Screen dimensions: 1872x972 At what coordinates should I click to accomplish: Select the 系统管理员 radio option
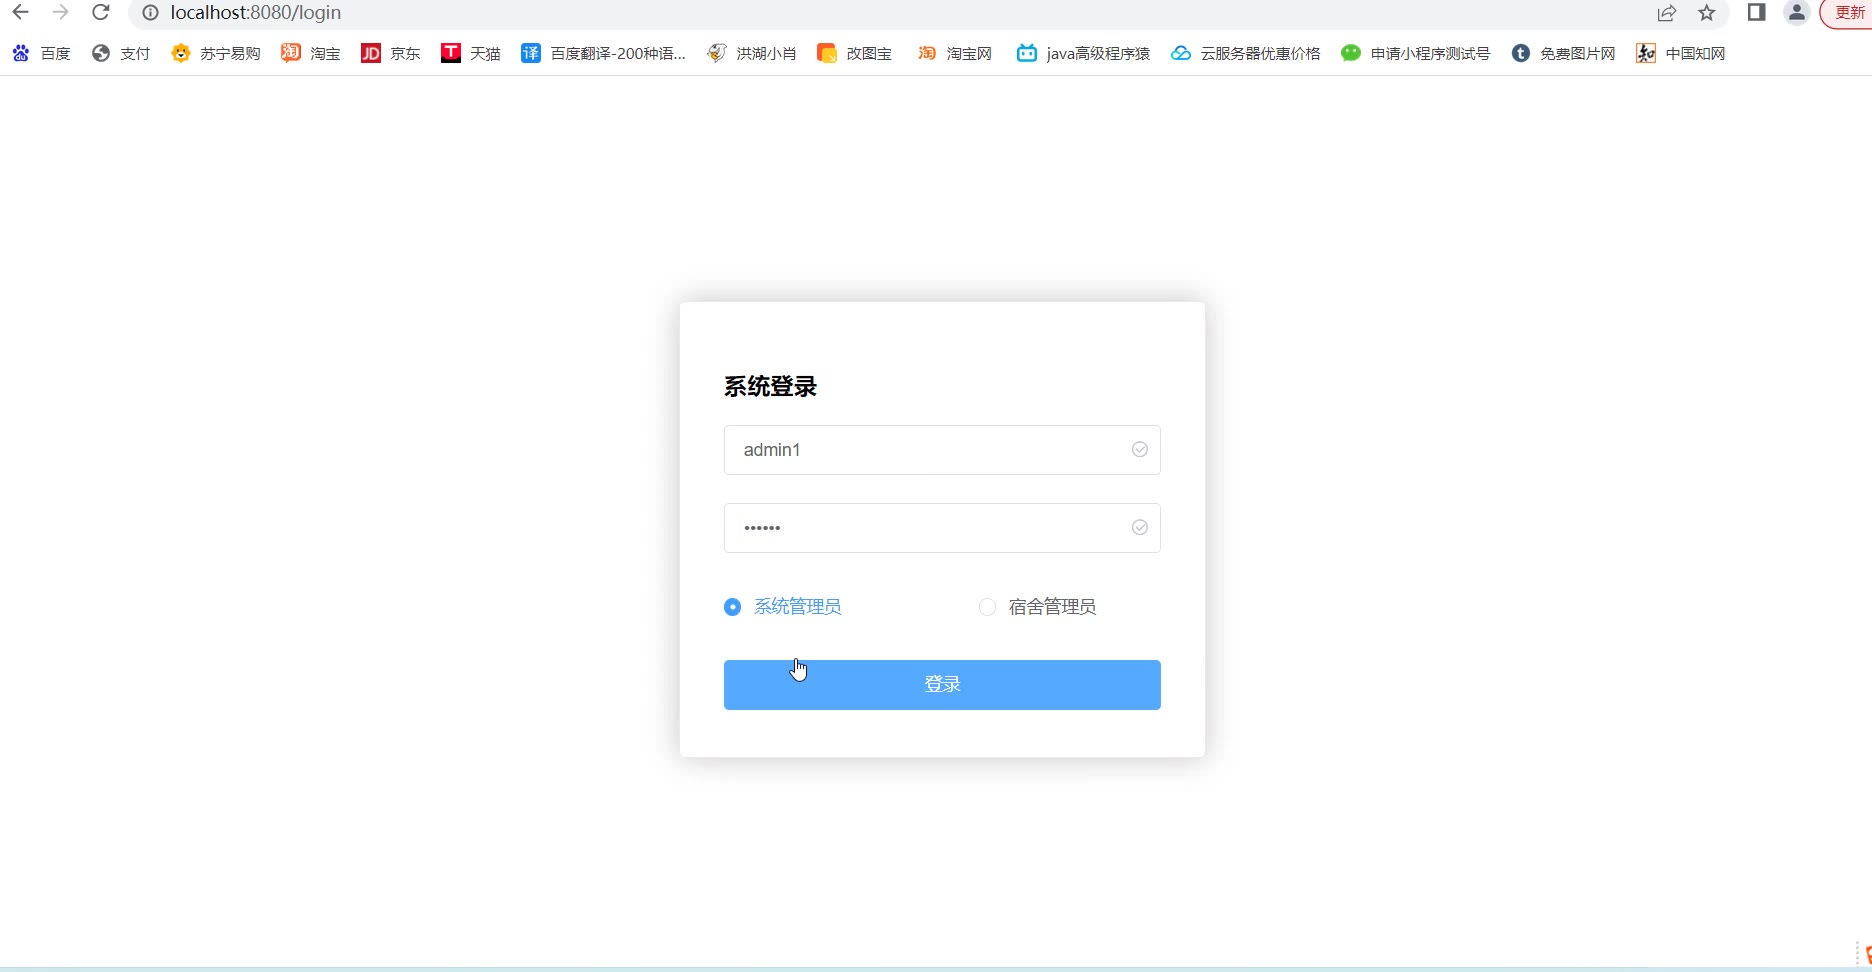(782, 607)
